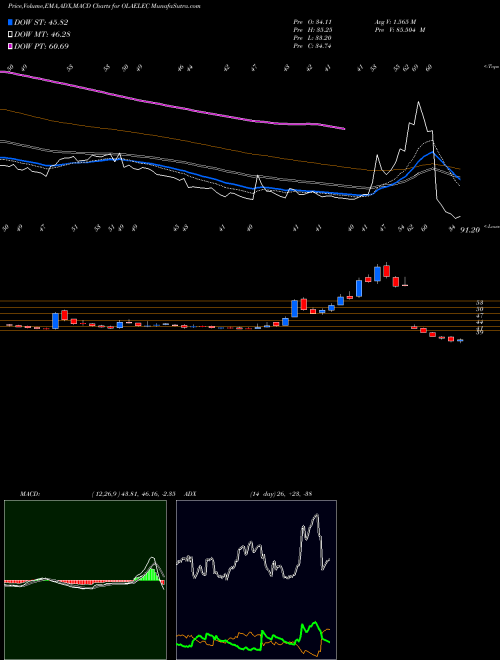Click the 53 support level label
Image resolution: width=500 pixels, height=660 pixels.
pyautogui.click(x=479, y=302)
